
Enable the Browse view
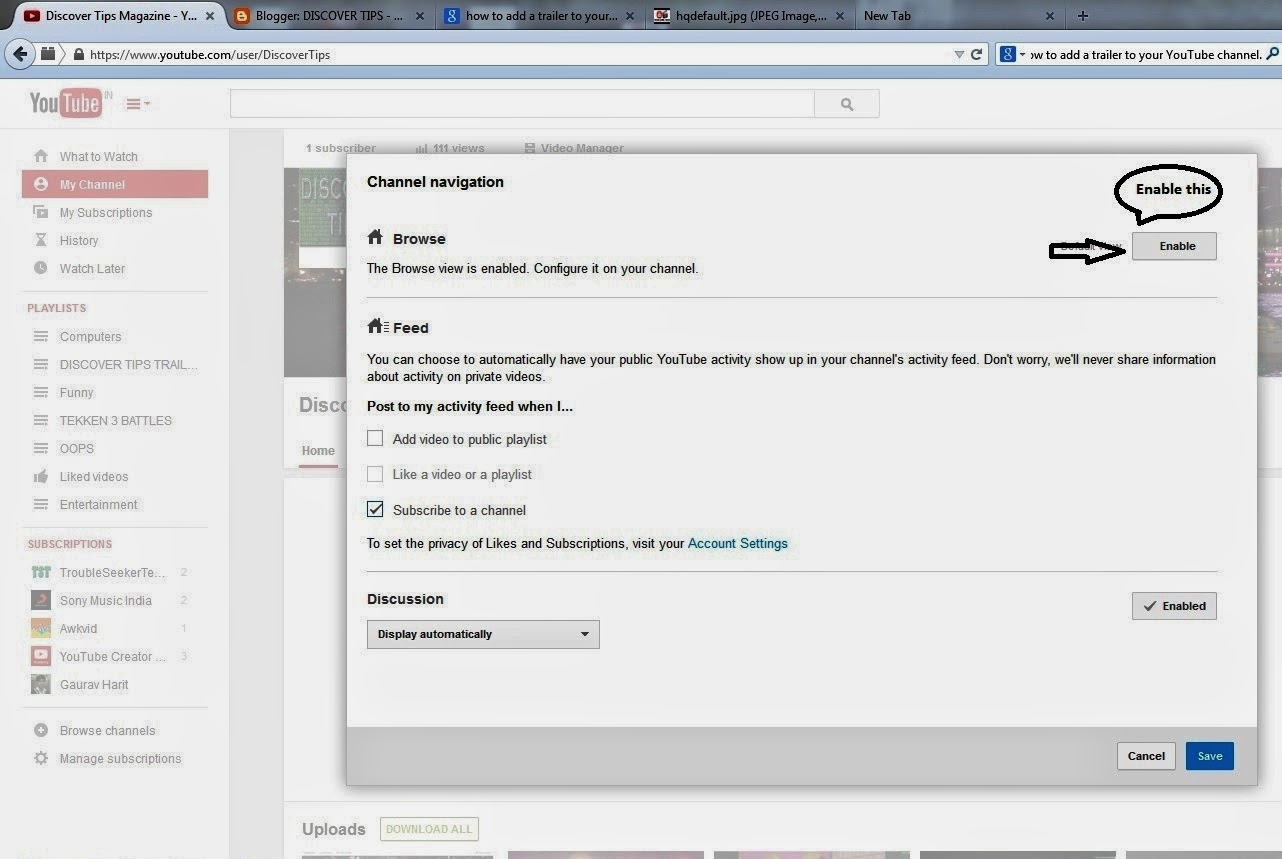point(1174,246)
